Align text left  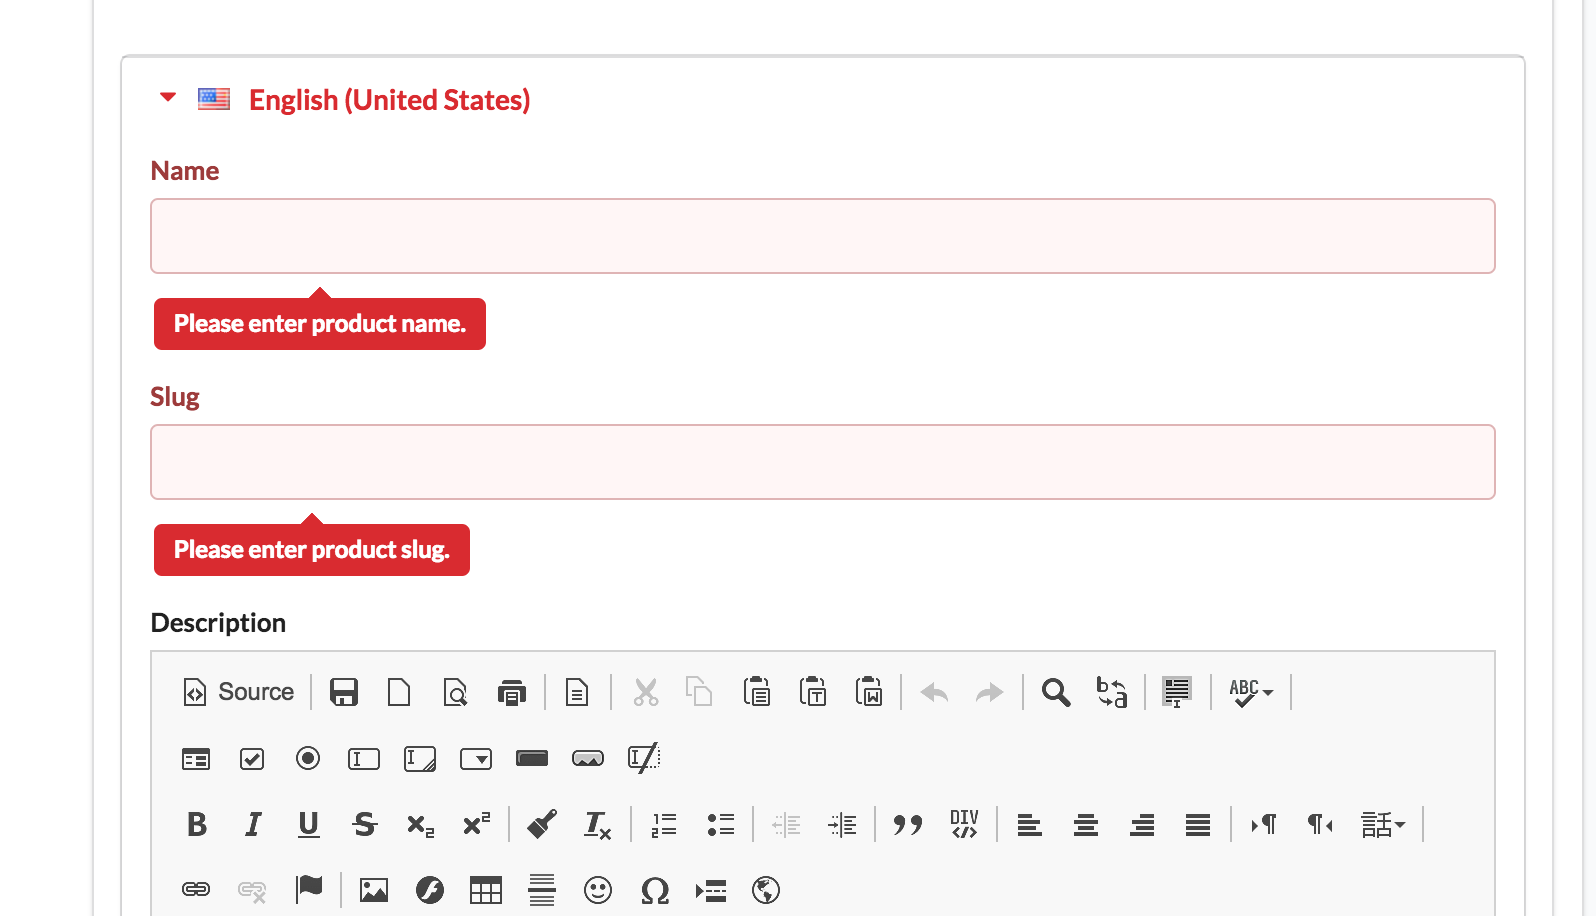tap(1030, 825)
